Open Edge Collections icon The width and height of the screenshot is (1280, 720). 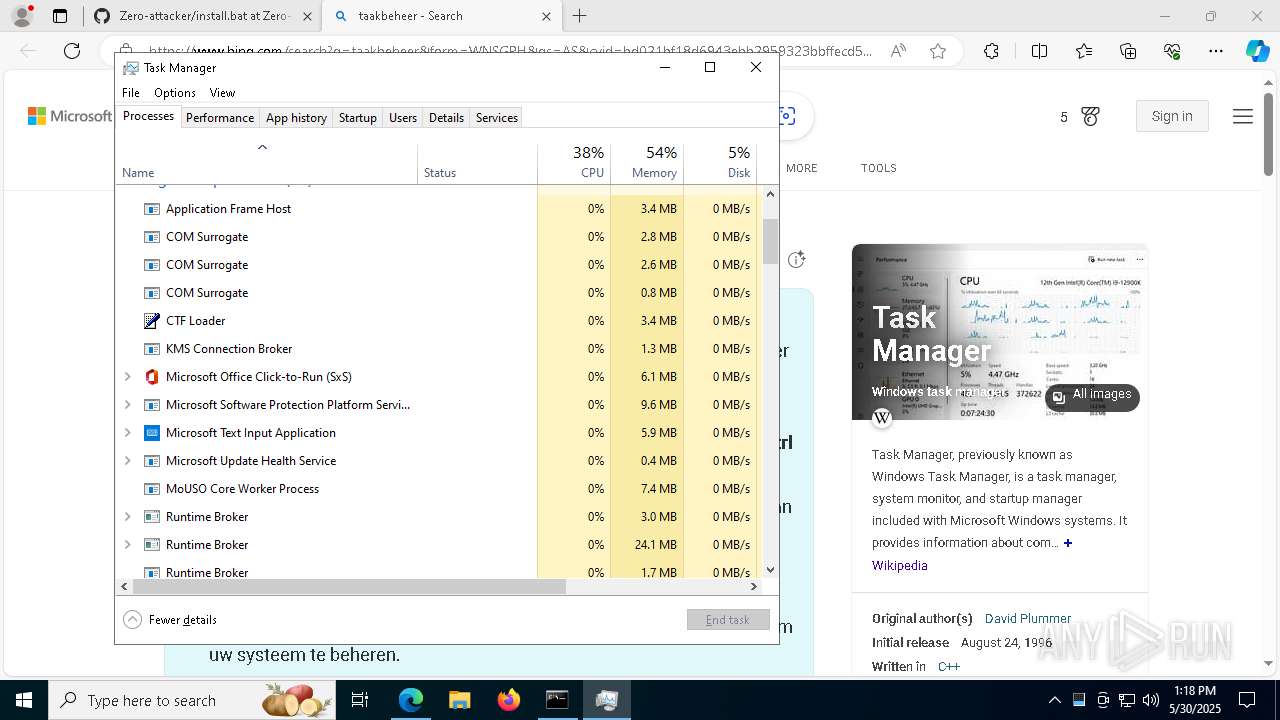point(1128,51)
